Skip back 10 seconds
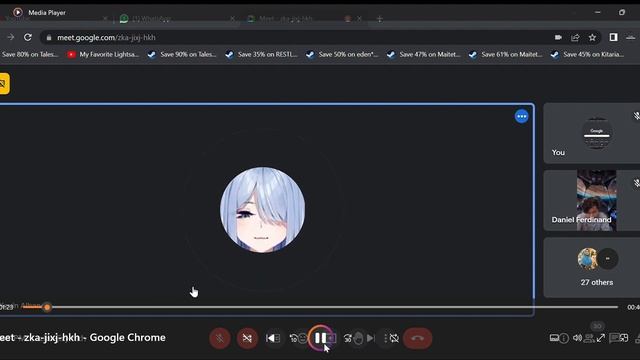This screenshot has width=640, height=360. coord(293,338)
